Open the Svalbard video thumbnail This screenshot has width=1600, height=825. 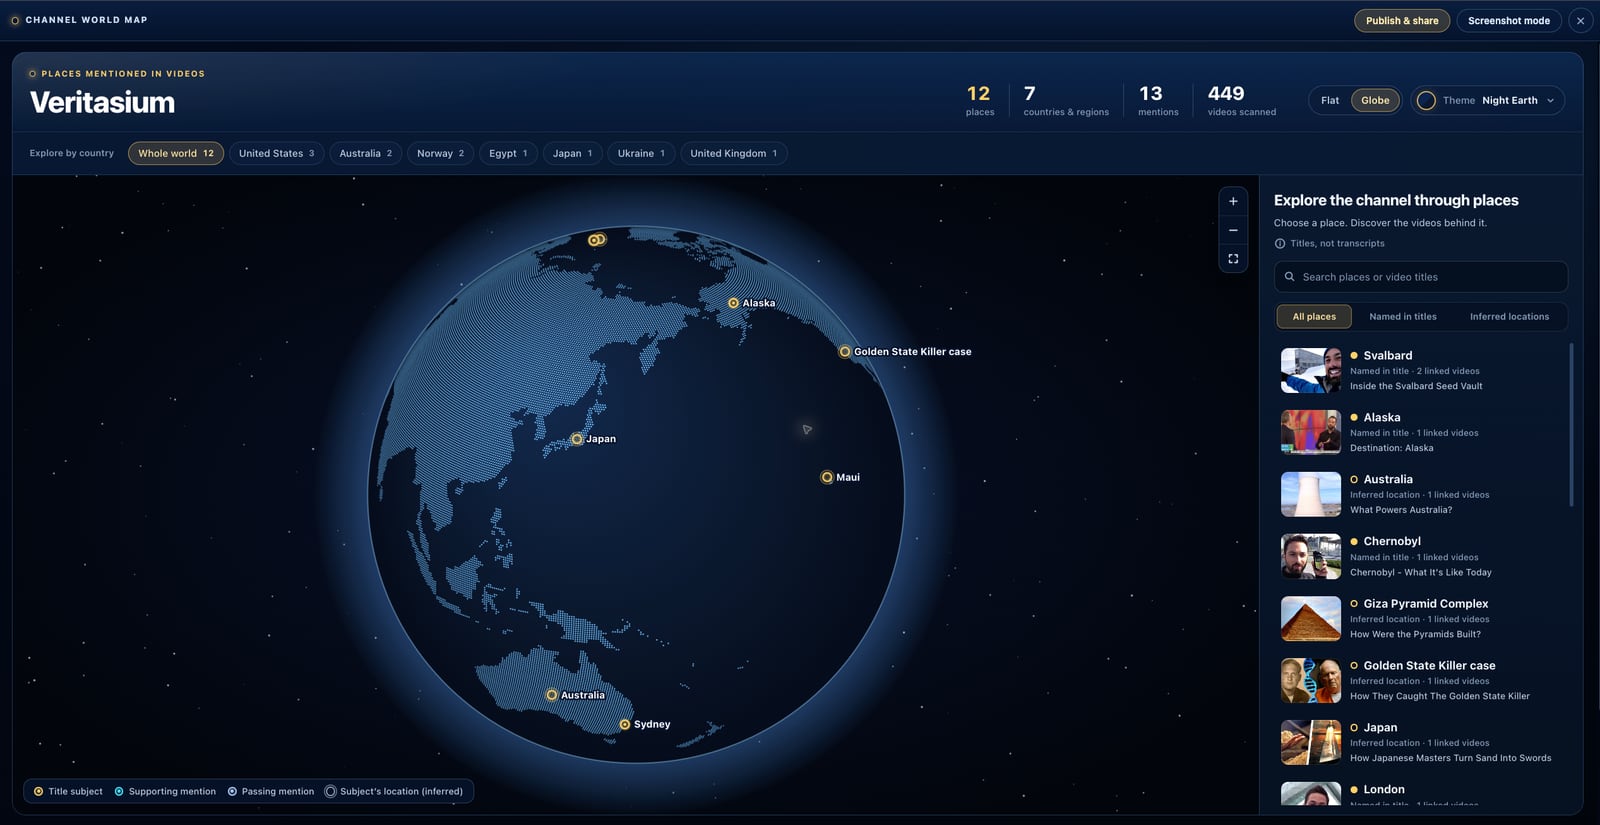coord(1311,370)
